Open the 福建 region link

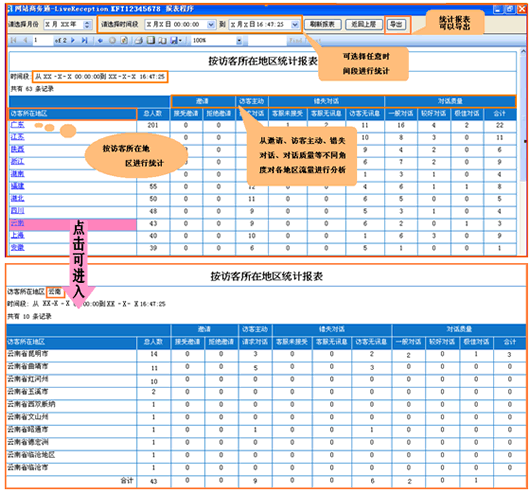[x=17, y=186]
